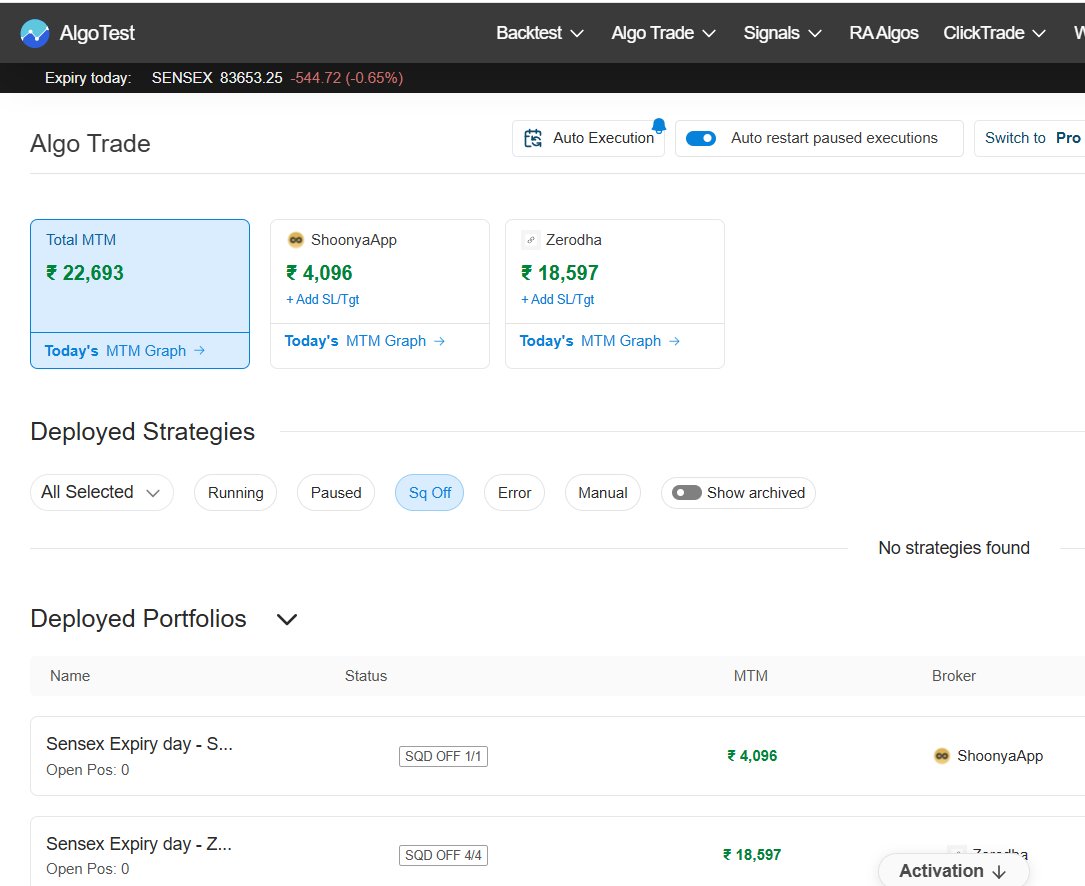Click the SENSEX 83653.25 ticker

click(217, 78)
